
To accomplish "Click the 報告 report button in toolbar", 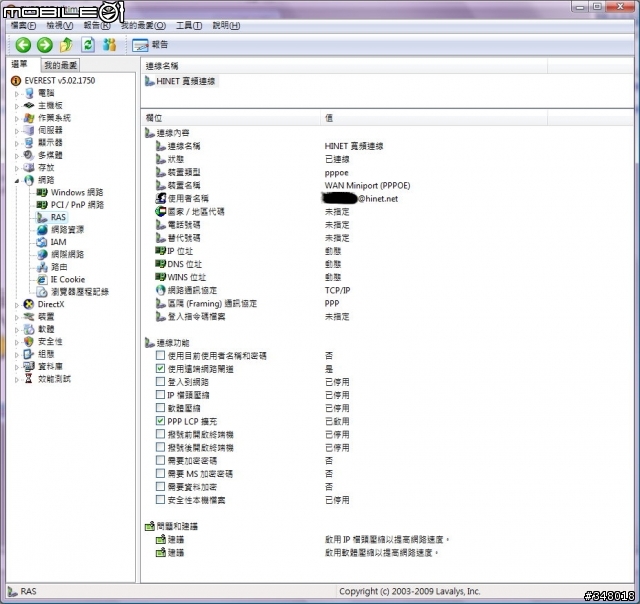I will [x=150, y=45].
